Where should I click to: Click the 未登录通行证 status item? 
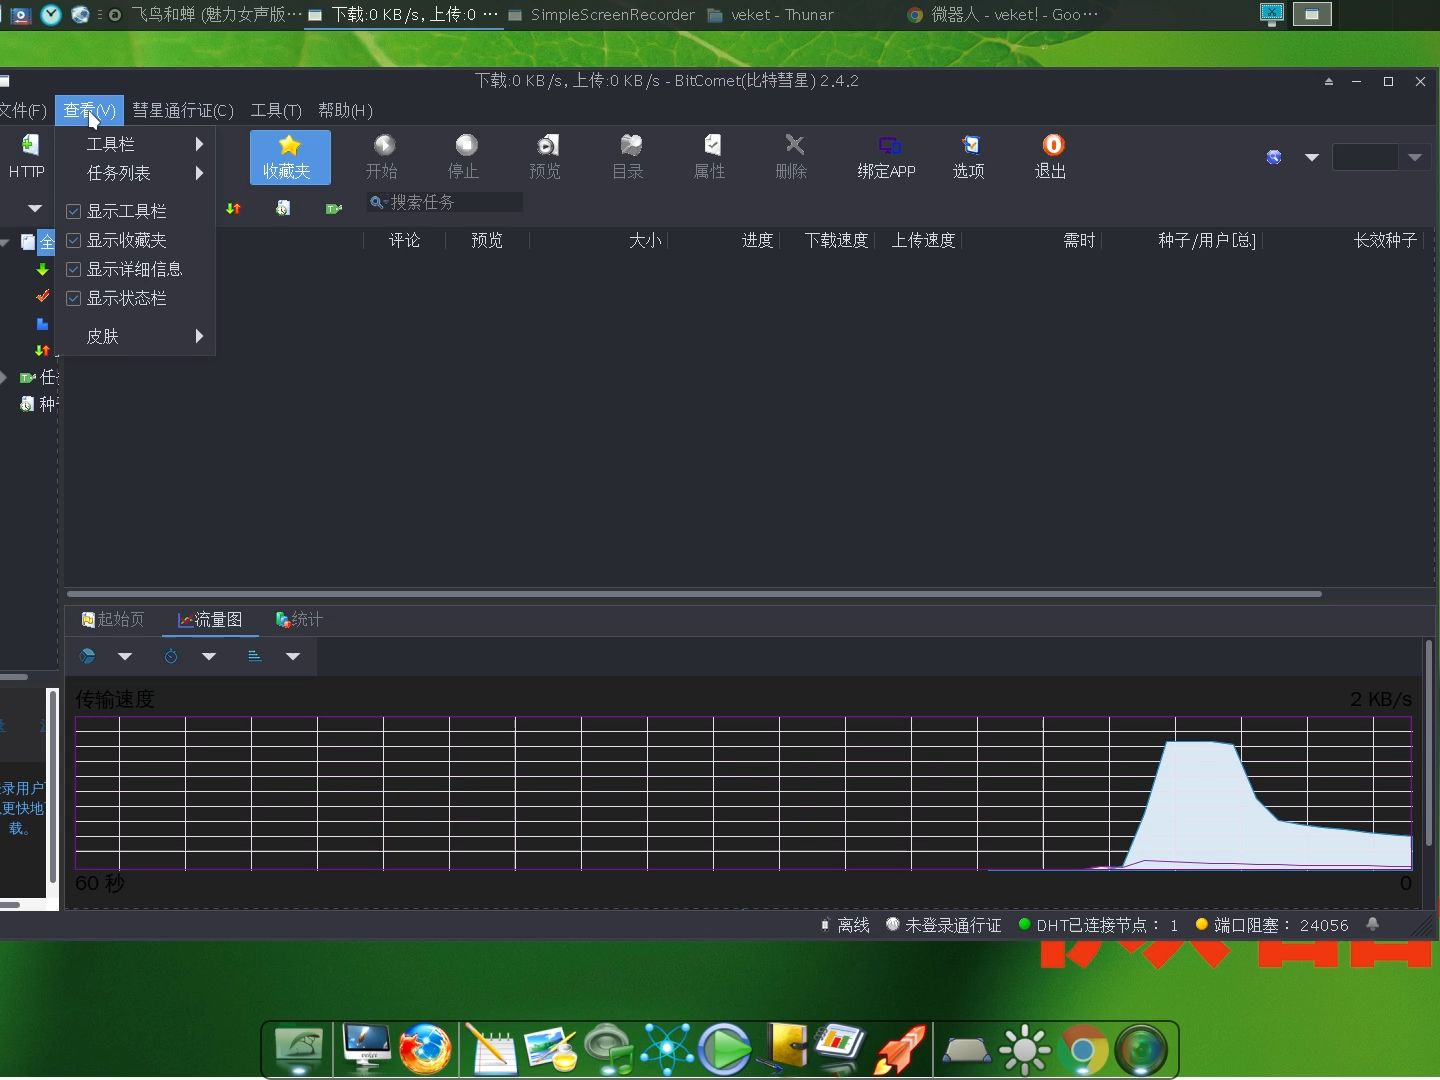coord(944,925)
